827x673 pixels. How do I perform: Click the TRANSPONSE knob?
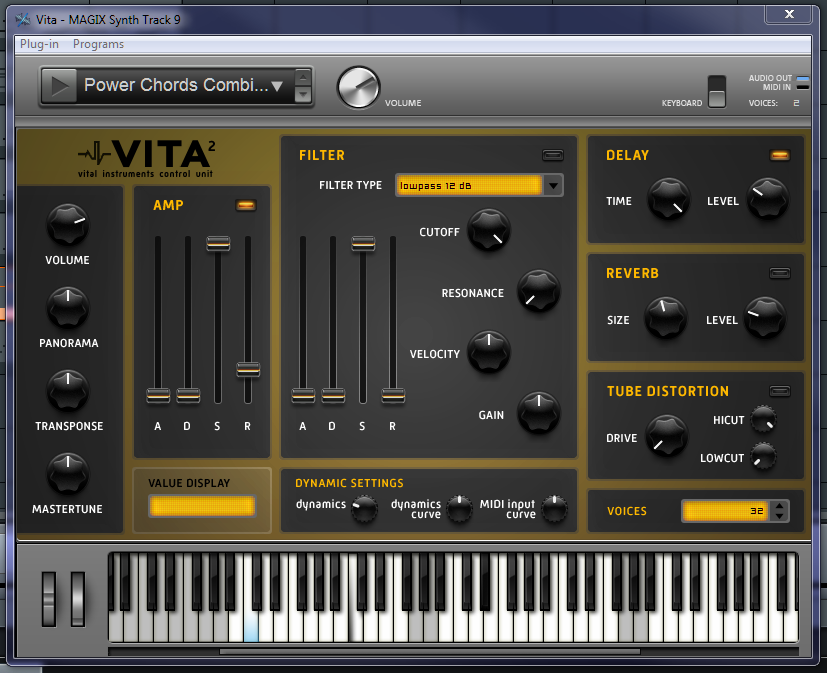click(x=68, y=390)
